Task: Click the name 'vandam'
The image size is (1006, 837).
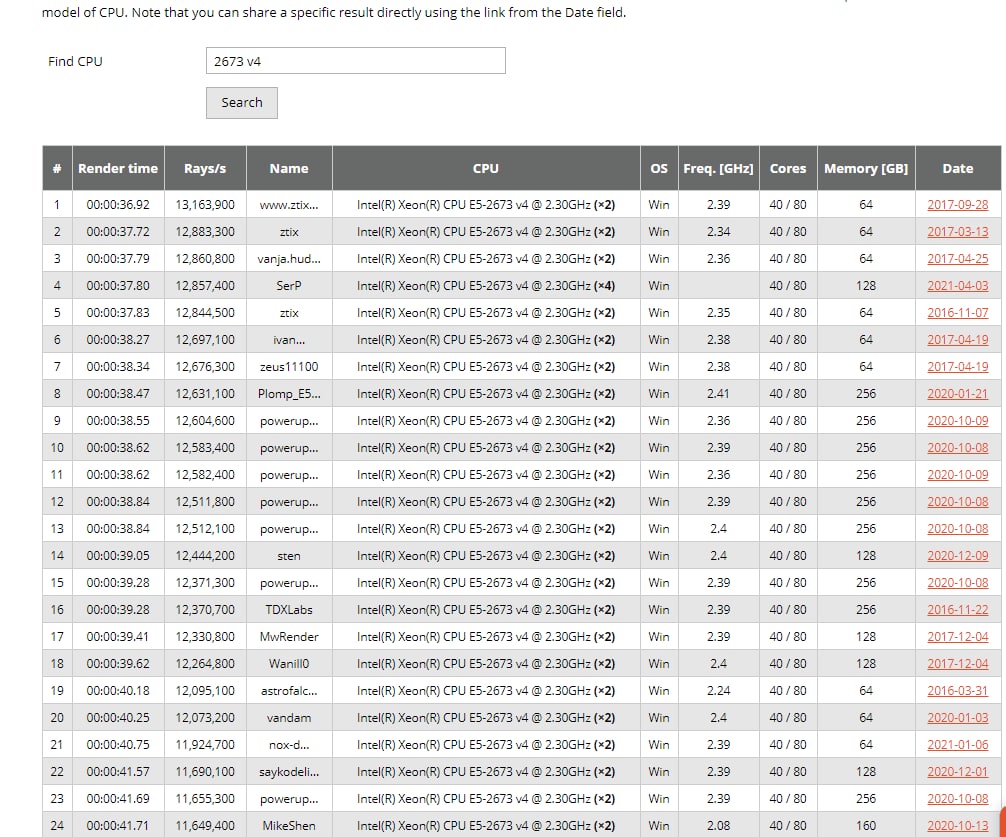Action: (289, 717)
